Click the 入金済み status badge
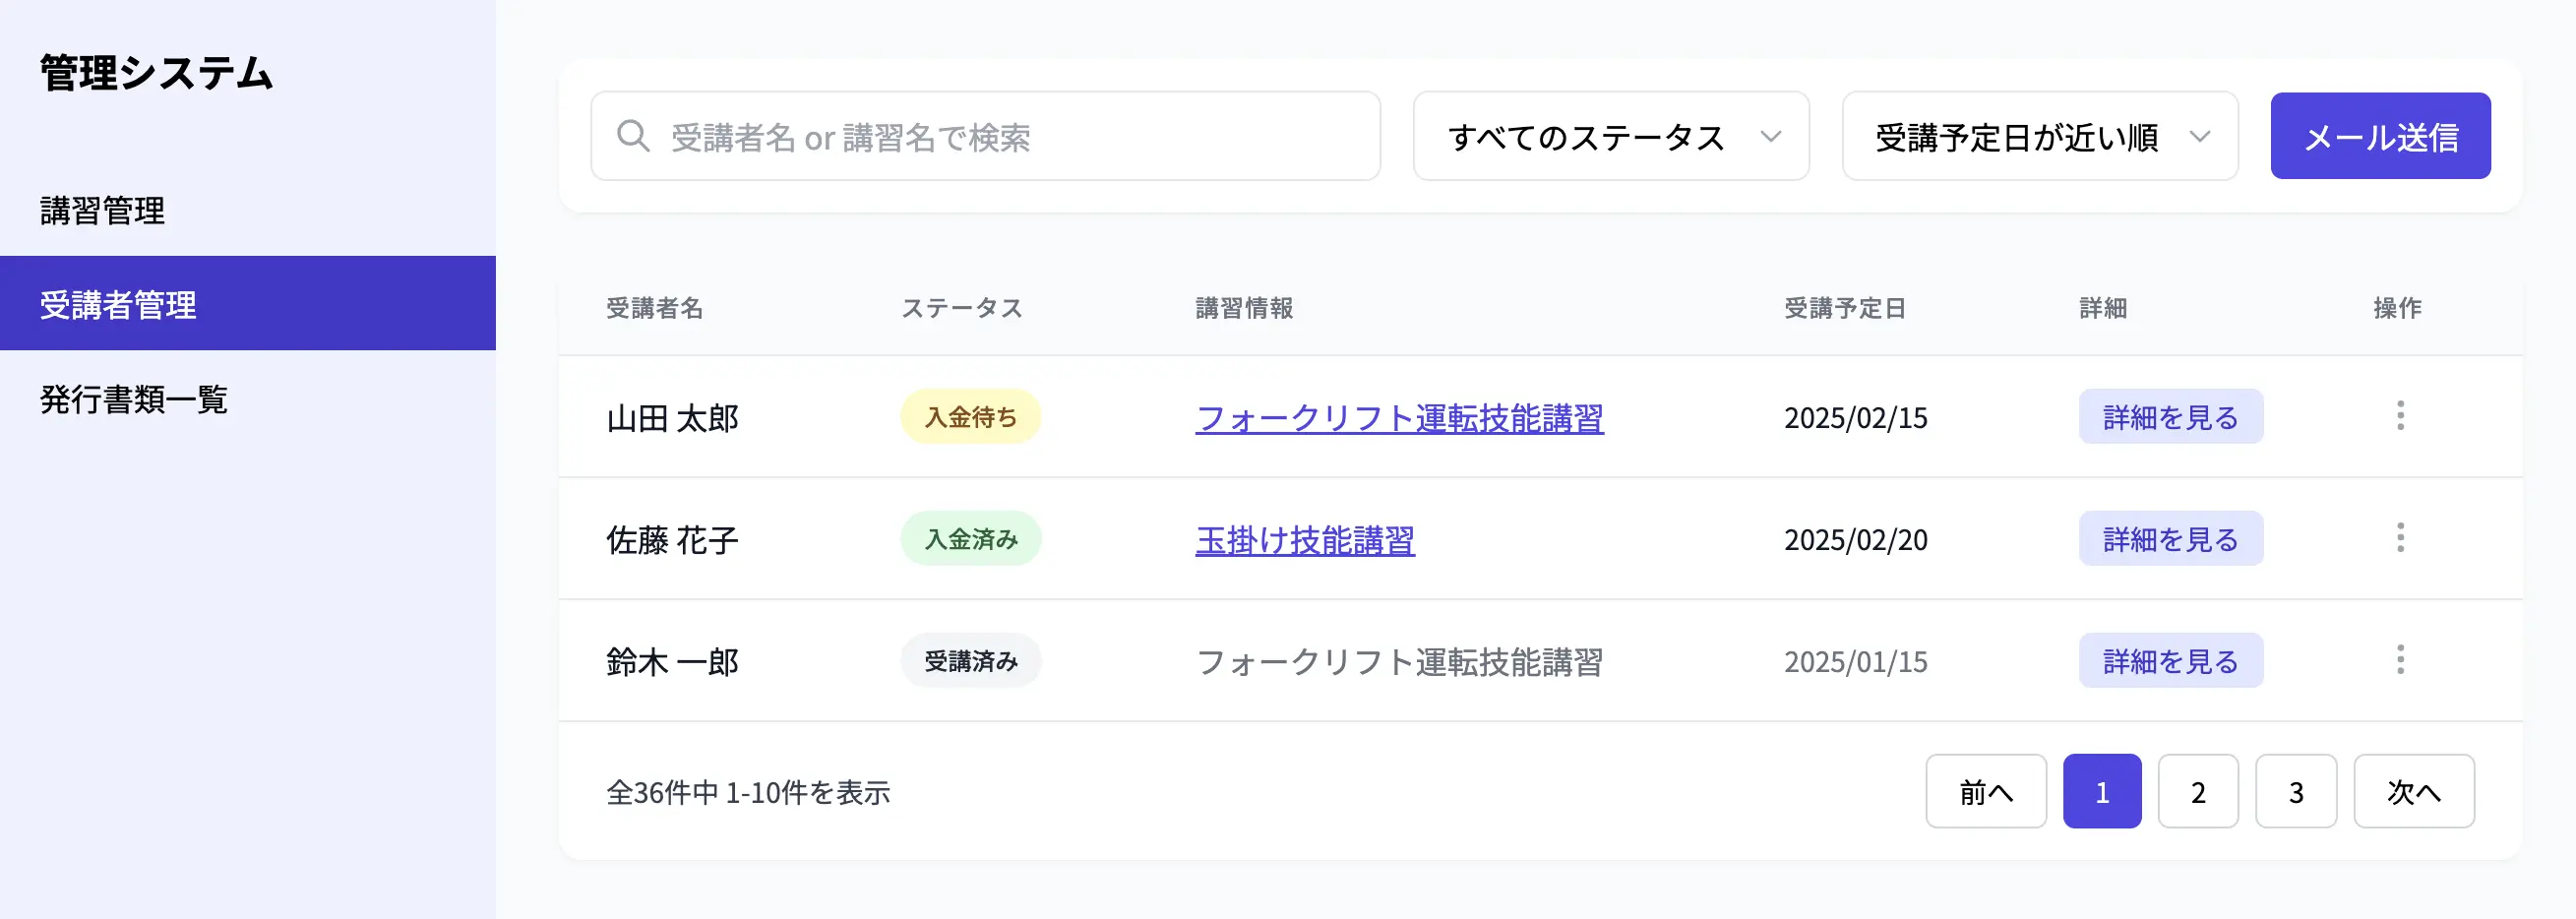This screenshot has width=2576, height=919. [x=970, y=539]
